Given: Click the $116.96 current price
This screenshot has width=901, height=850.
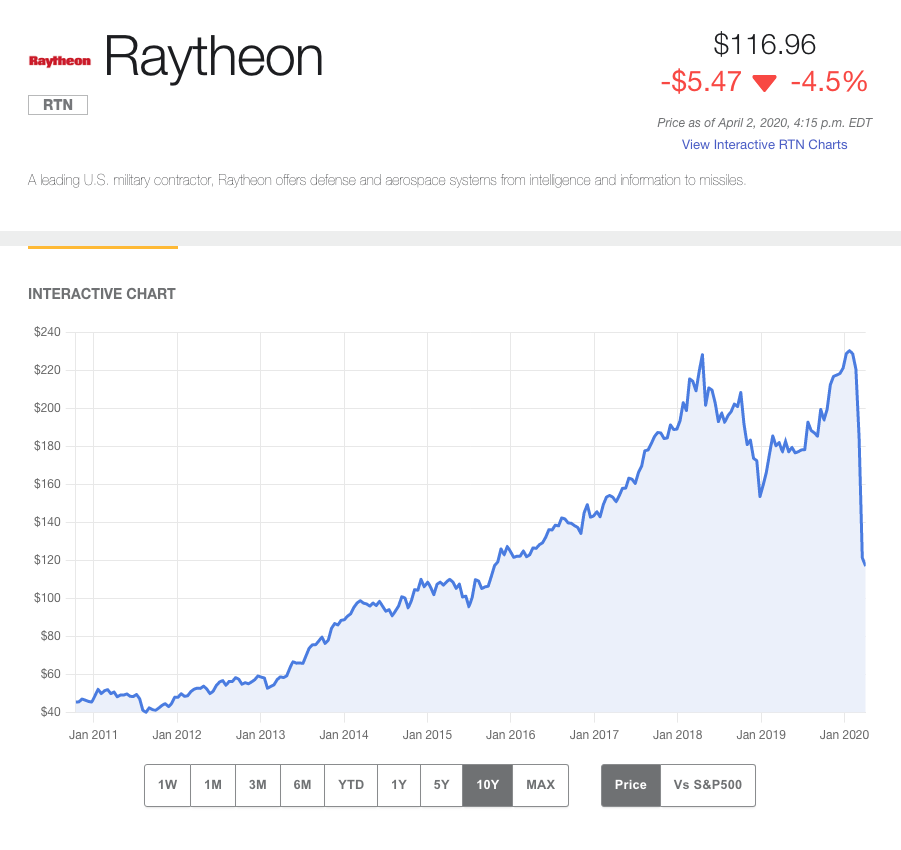Looking at the screenshot, I should (764, 45).
